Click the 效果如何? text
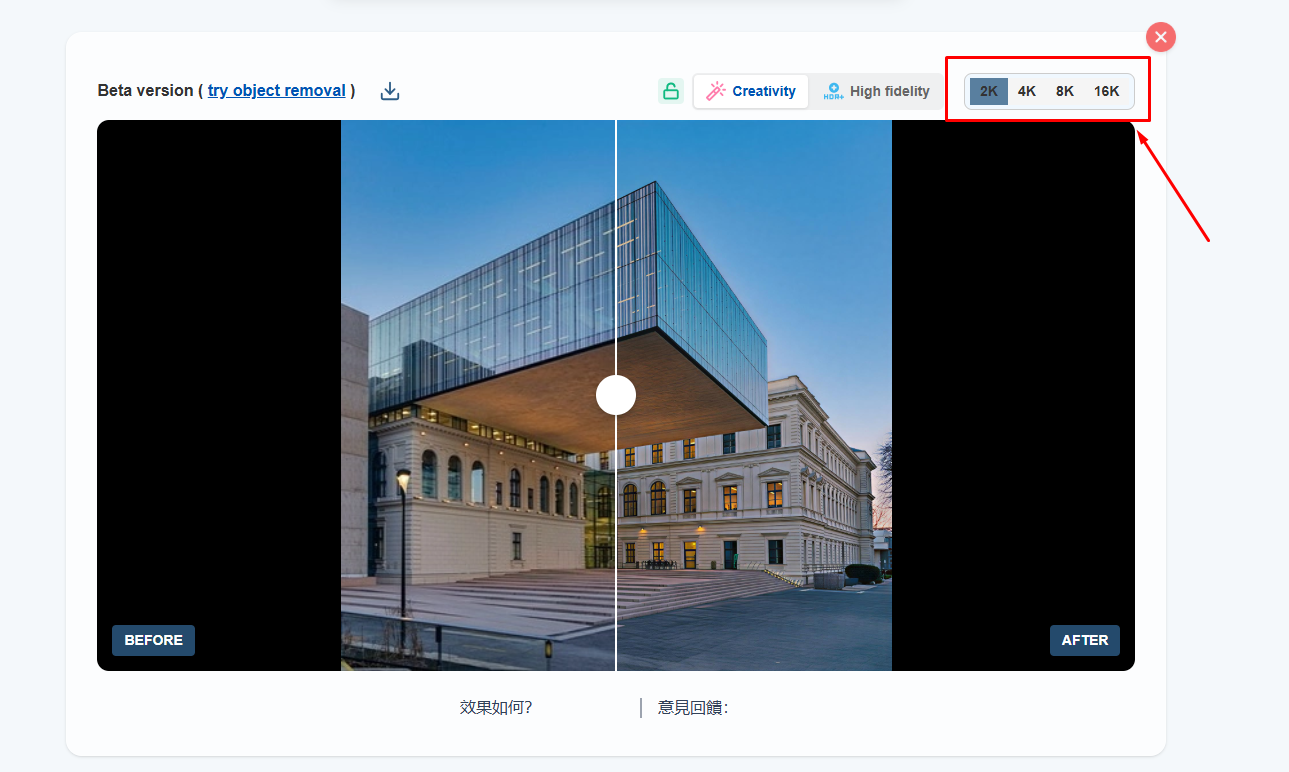 point(496,708)
